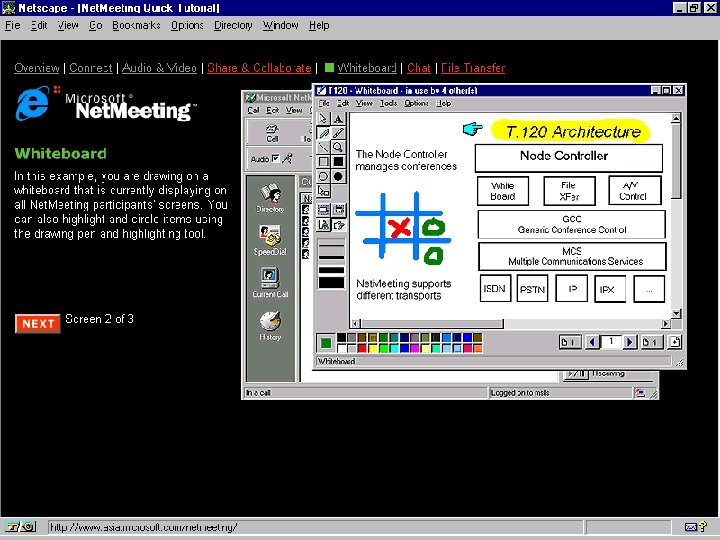Pick the yellow color swatch
Image resolution: width=720 pixels, height=540 pixels.
click(372, 348)
